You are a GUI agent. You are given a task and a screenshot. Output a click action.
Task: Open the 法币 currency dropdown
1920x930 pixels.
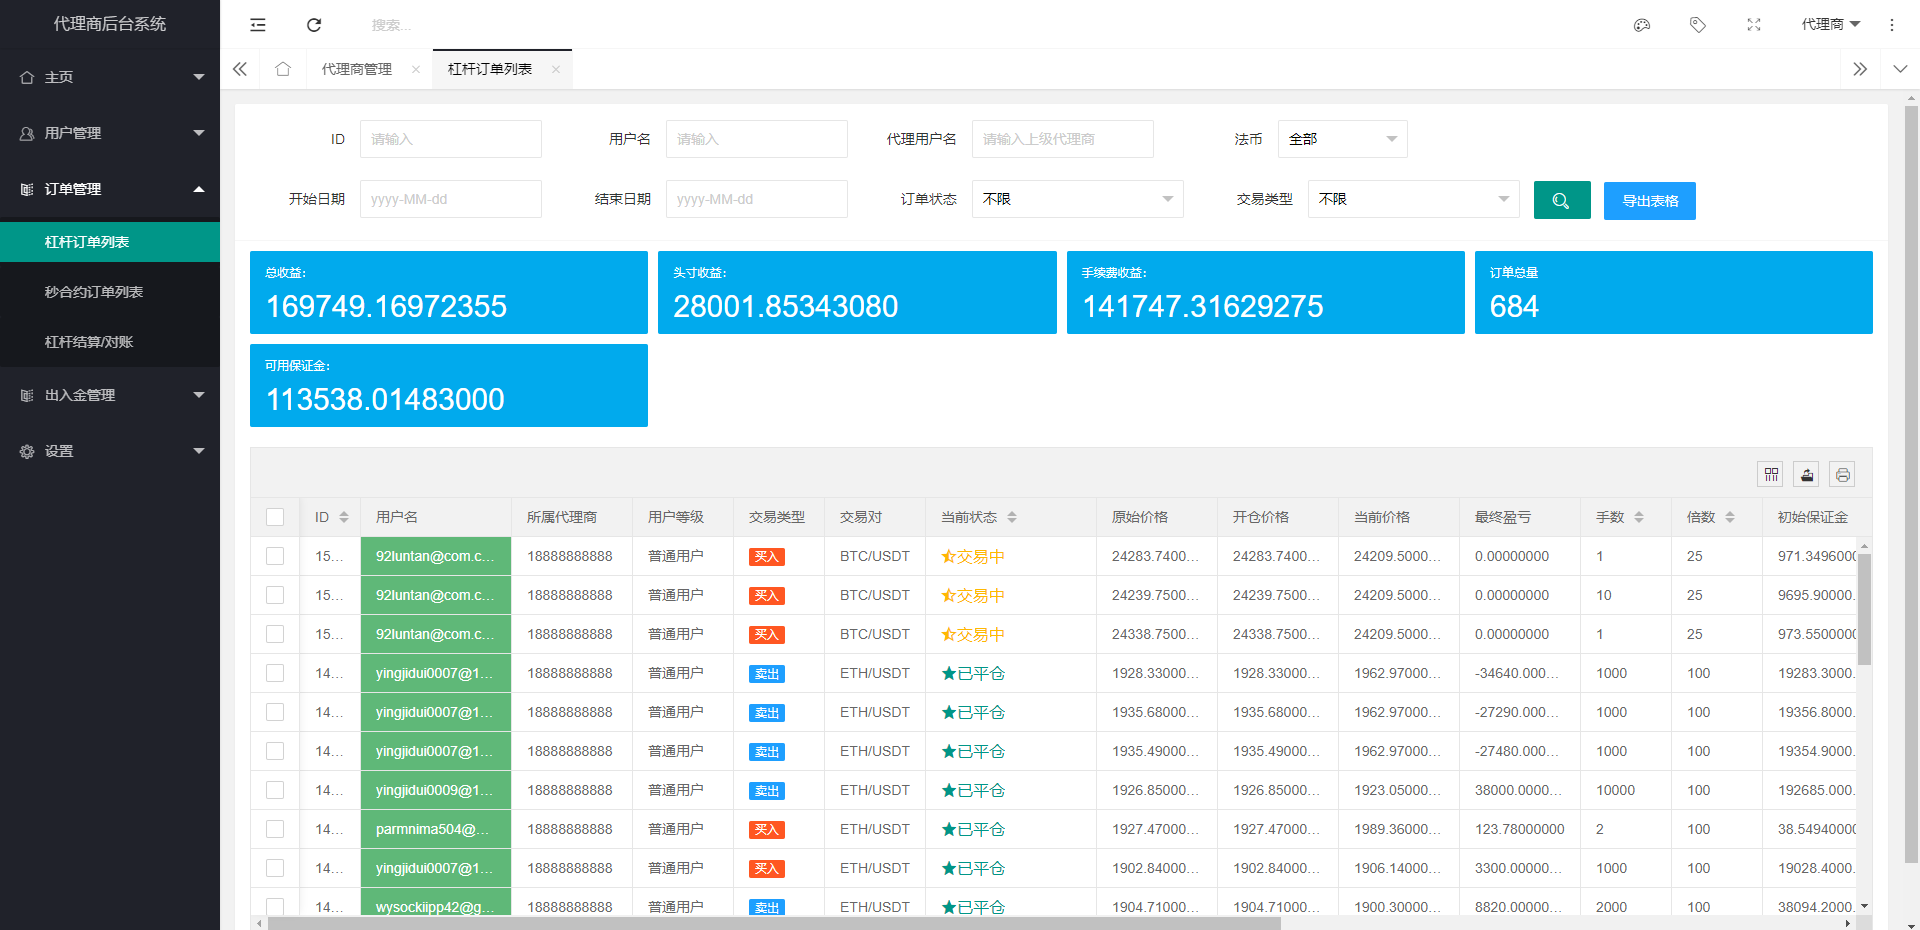pos(1342,139)
